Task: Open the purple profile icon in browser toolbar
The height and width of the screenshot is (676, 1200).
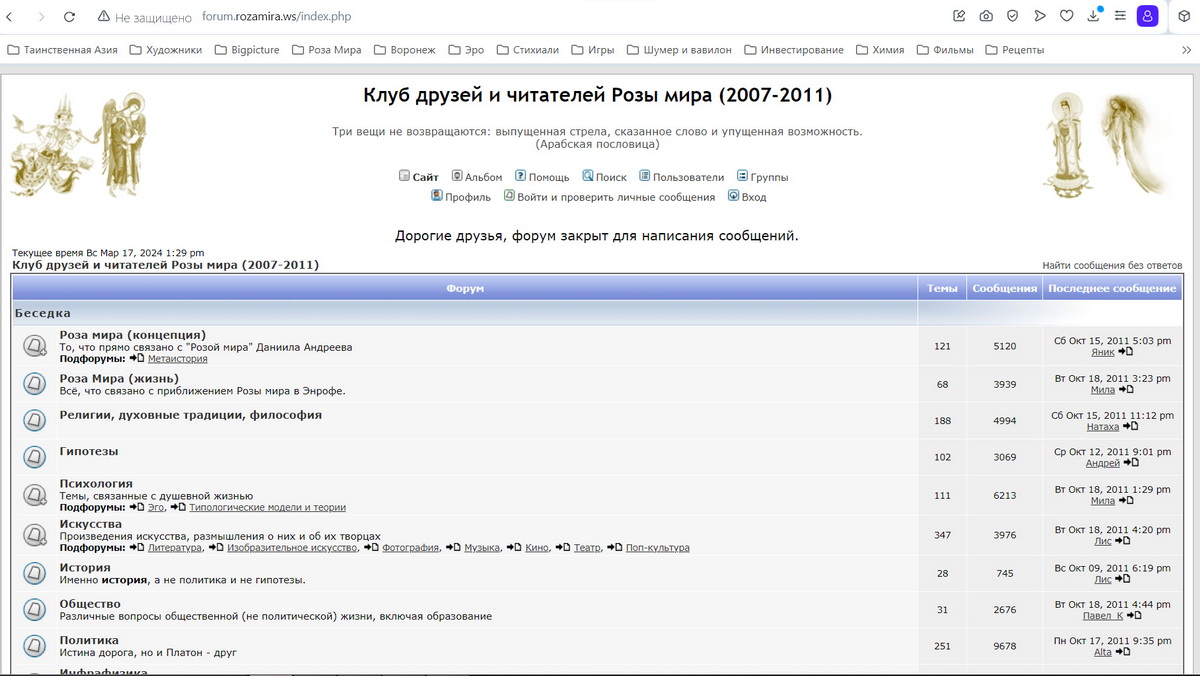Action: coord(1148,16)
